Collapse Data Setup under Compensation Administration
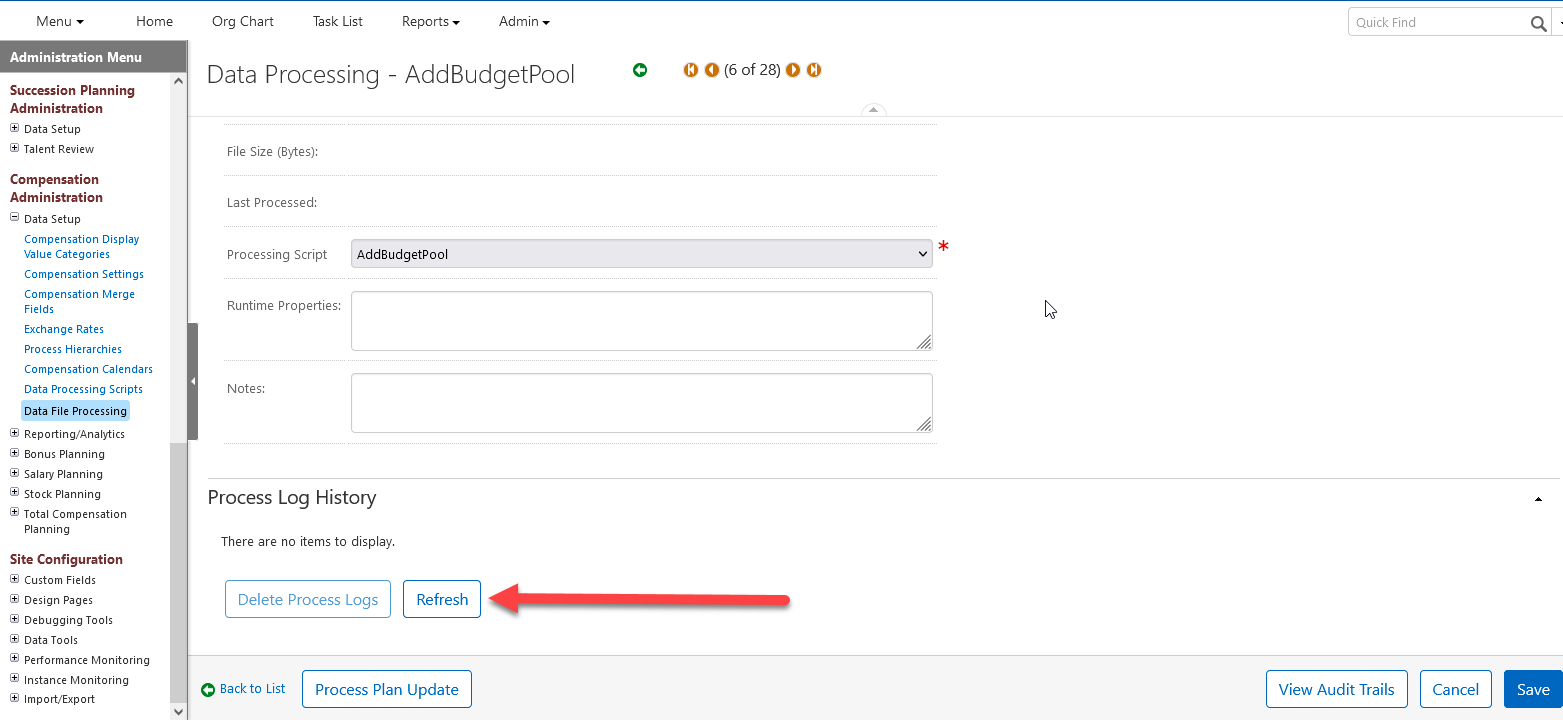 tap(14, 218)
